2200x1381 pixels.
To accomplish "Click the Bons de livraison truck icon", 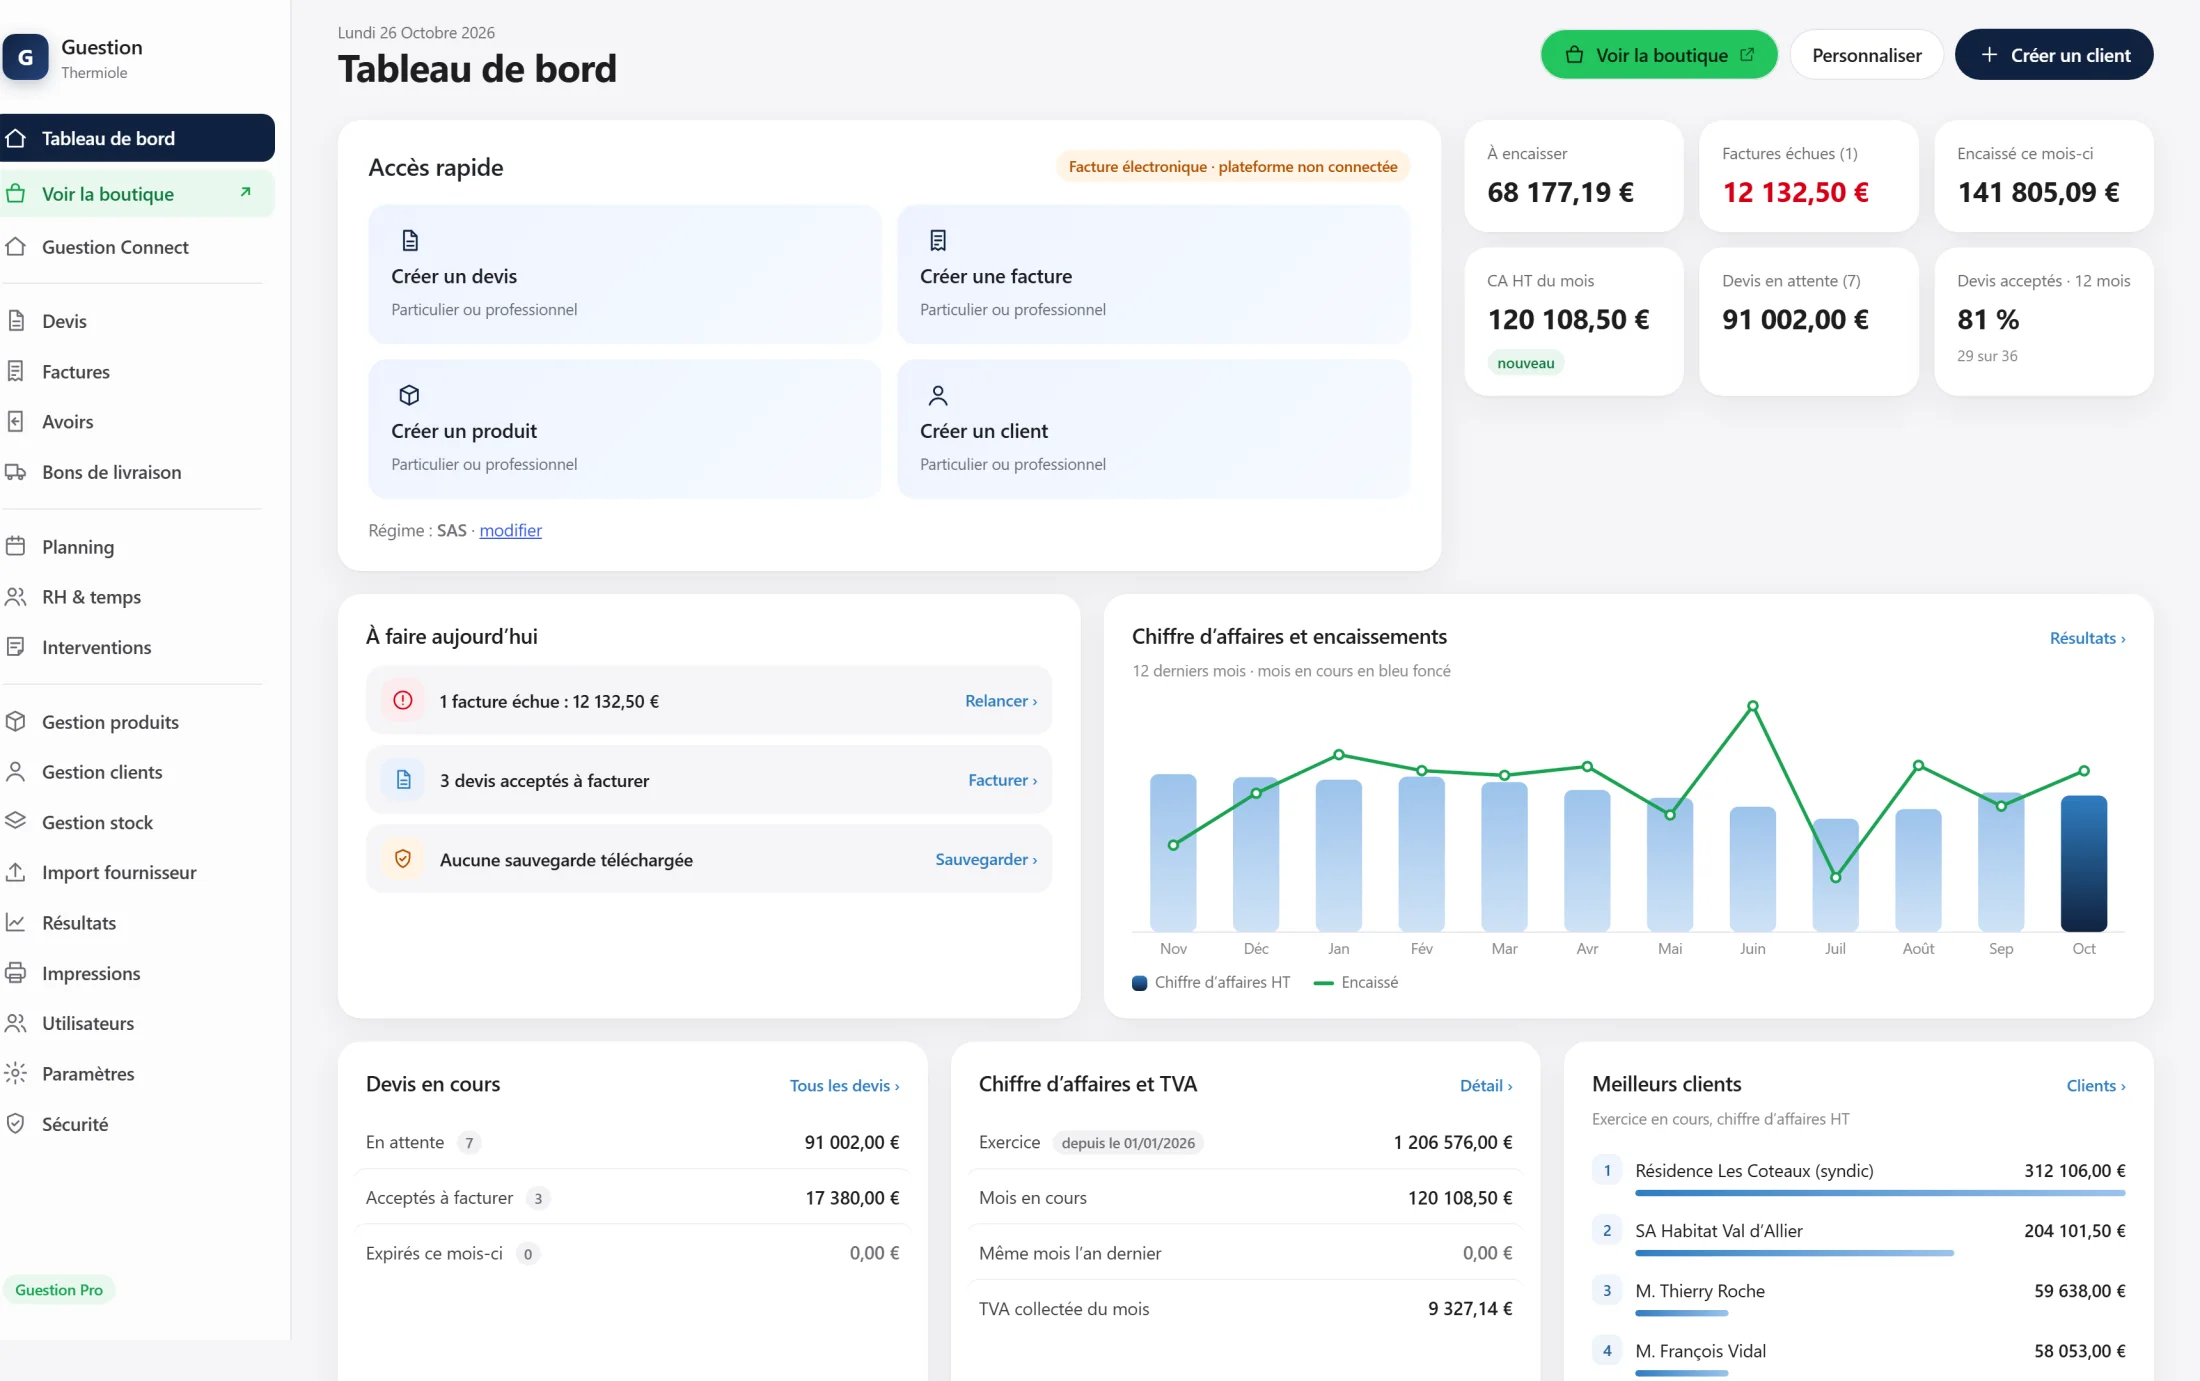I will [16, 472].
